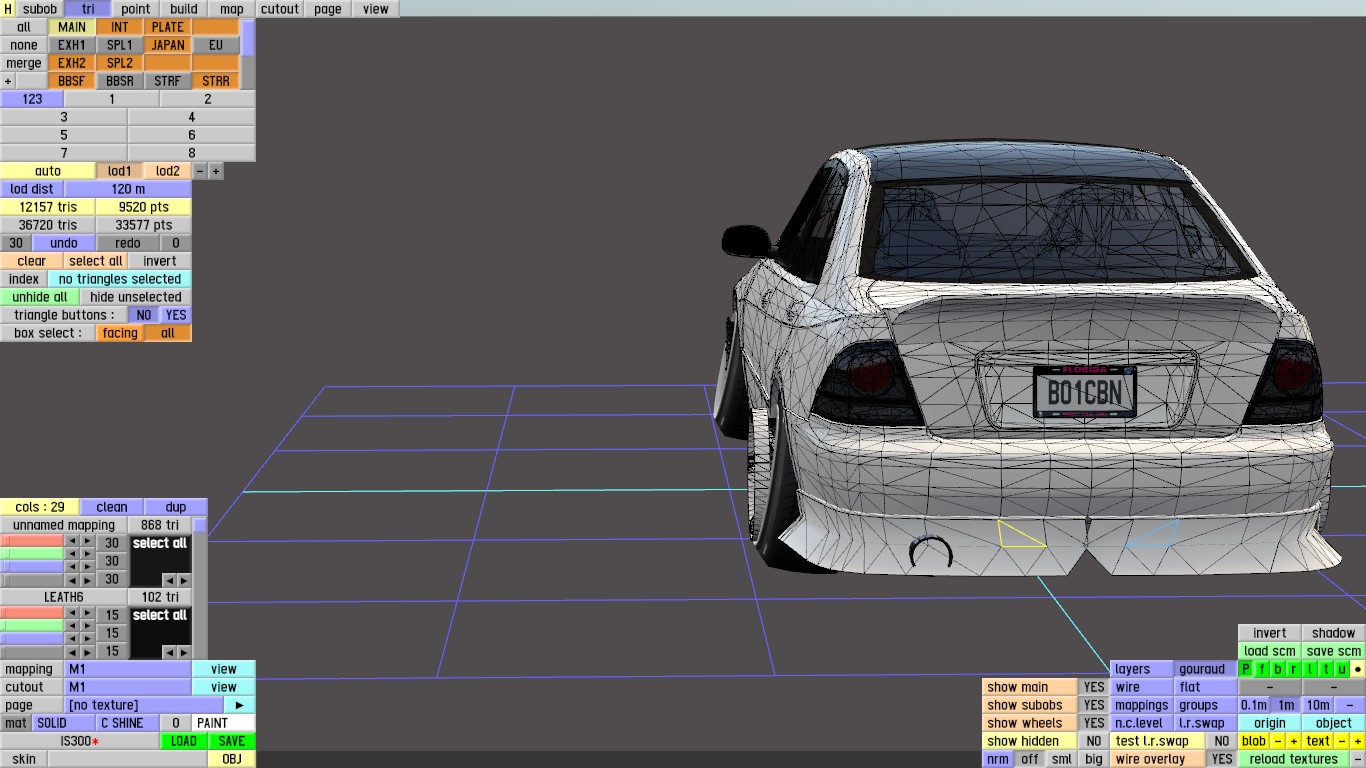Switch to the f front view button
The width and height of the screenshot is (1366, 768).
pos(1262,669)
